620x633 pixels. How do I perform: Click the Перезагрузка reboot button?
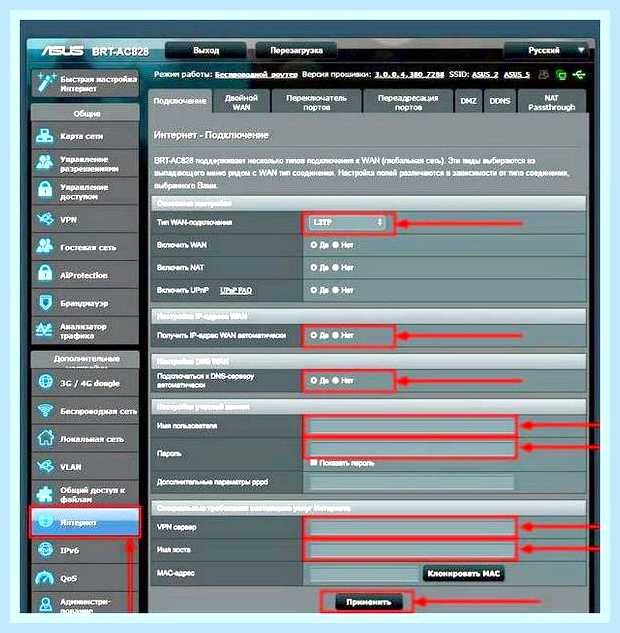296,50
